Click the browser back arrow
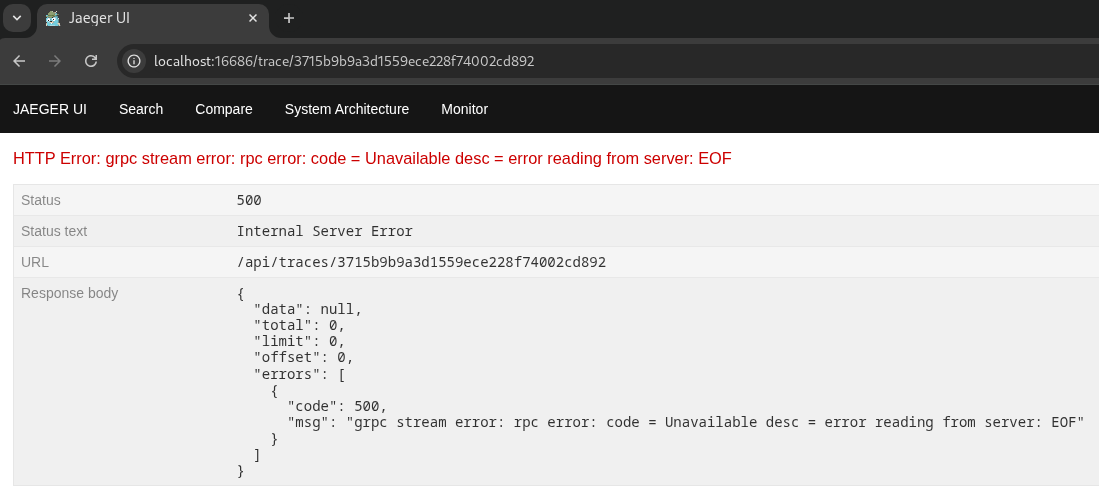The height and width of the screenshot is (493, 1099). coord(19,61)
